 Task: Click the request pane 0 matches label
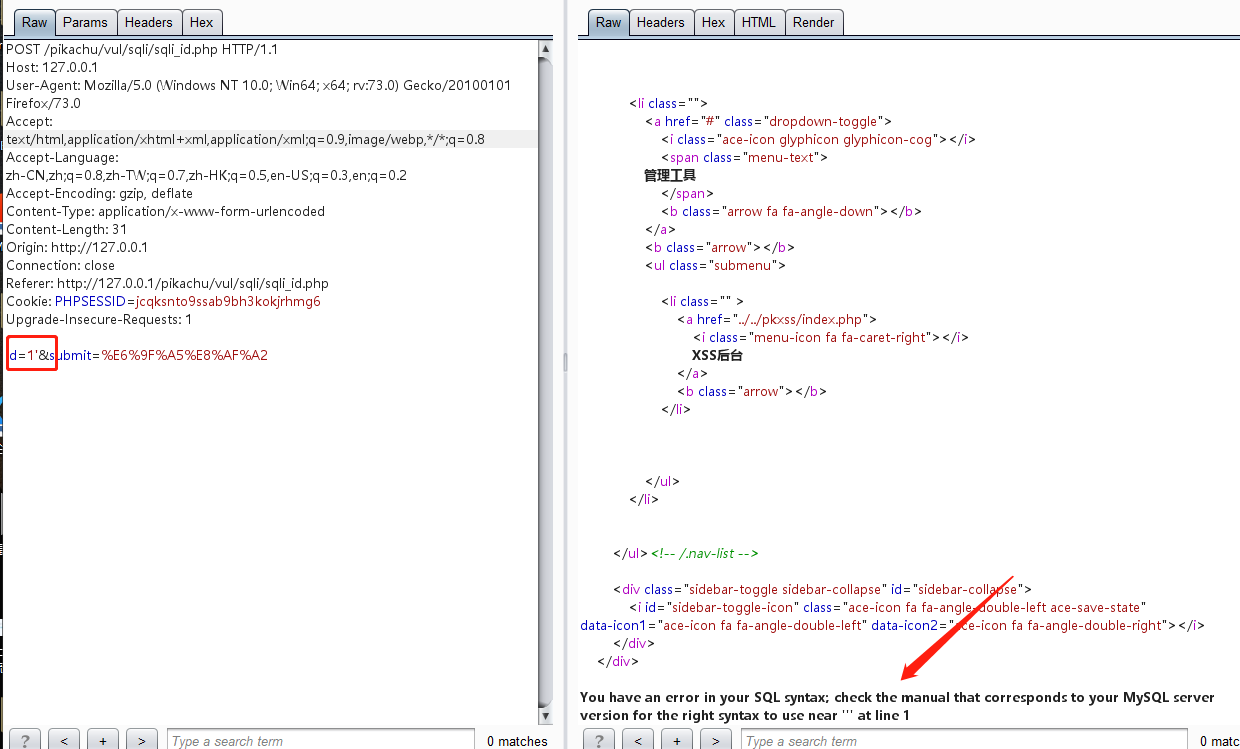517,741
